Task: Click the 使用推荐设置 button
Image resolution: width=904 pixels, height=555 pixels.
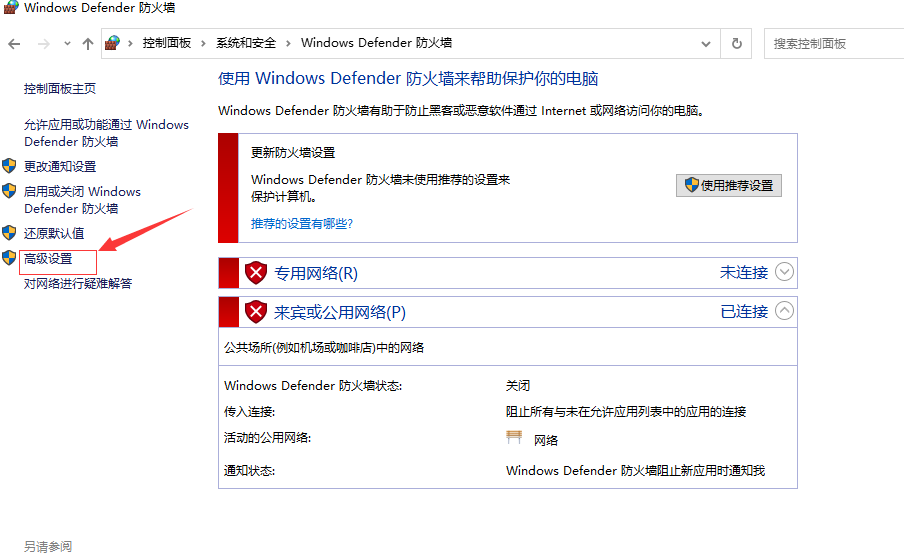Action: pyautogui.click(x=729, y=185)
